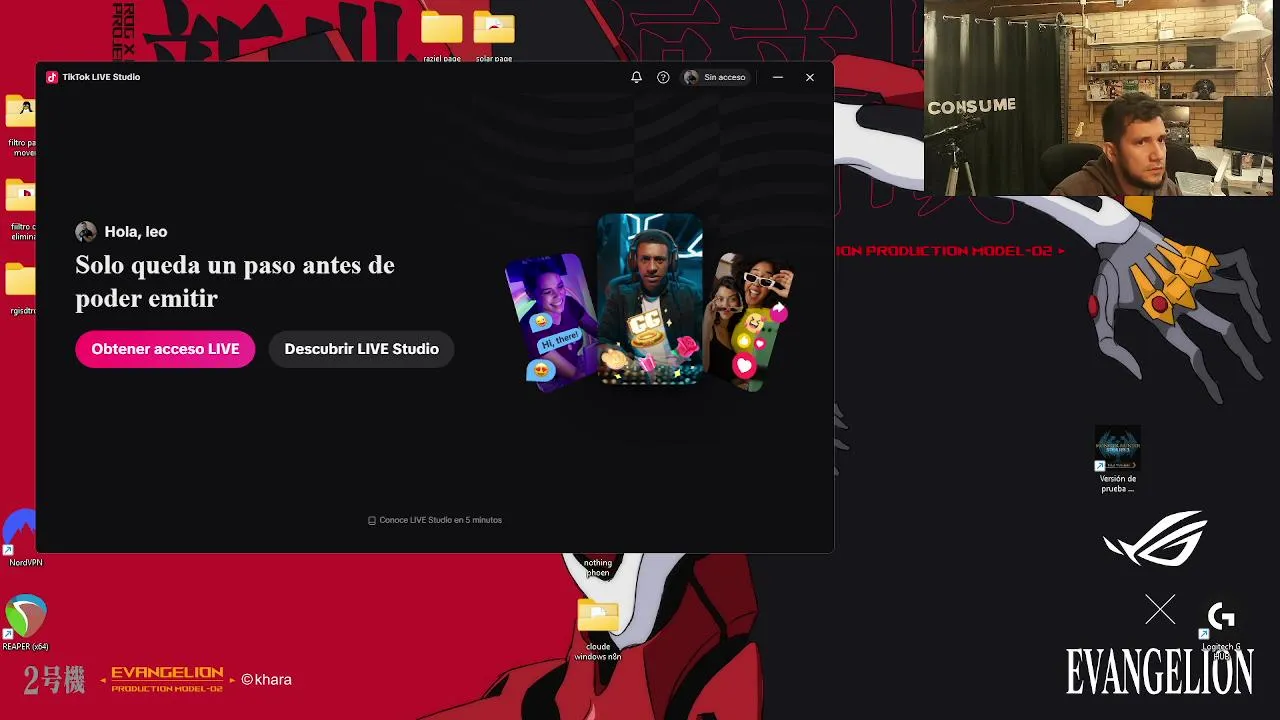Select the raziel page desktop folder
Screen dimensions: 1280x720
442,35
